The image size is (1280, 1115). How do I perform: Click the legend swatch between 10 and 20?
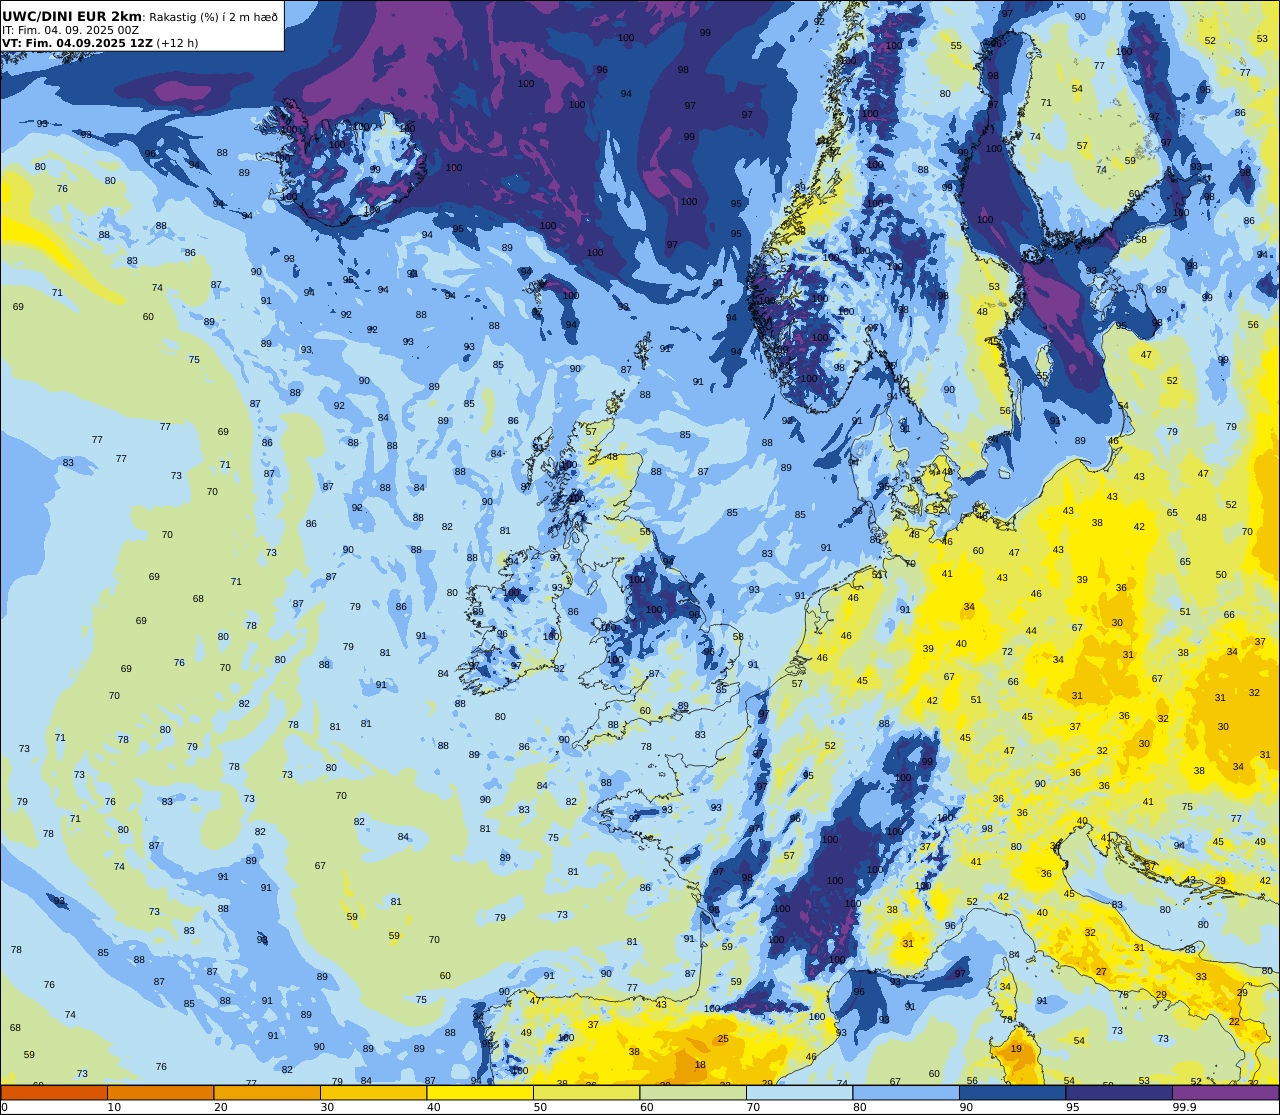(x=160, y=1093)
